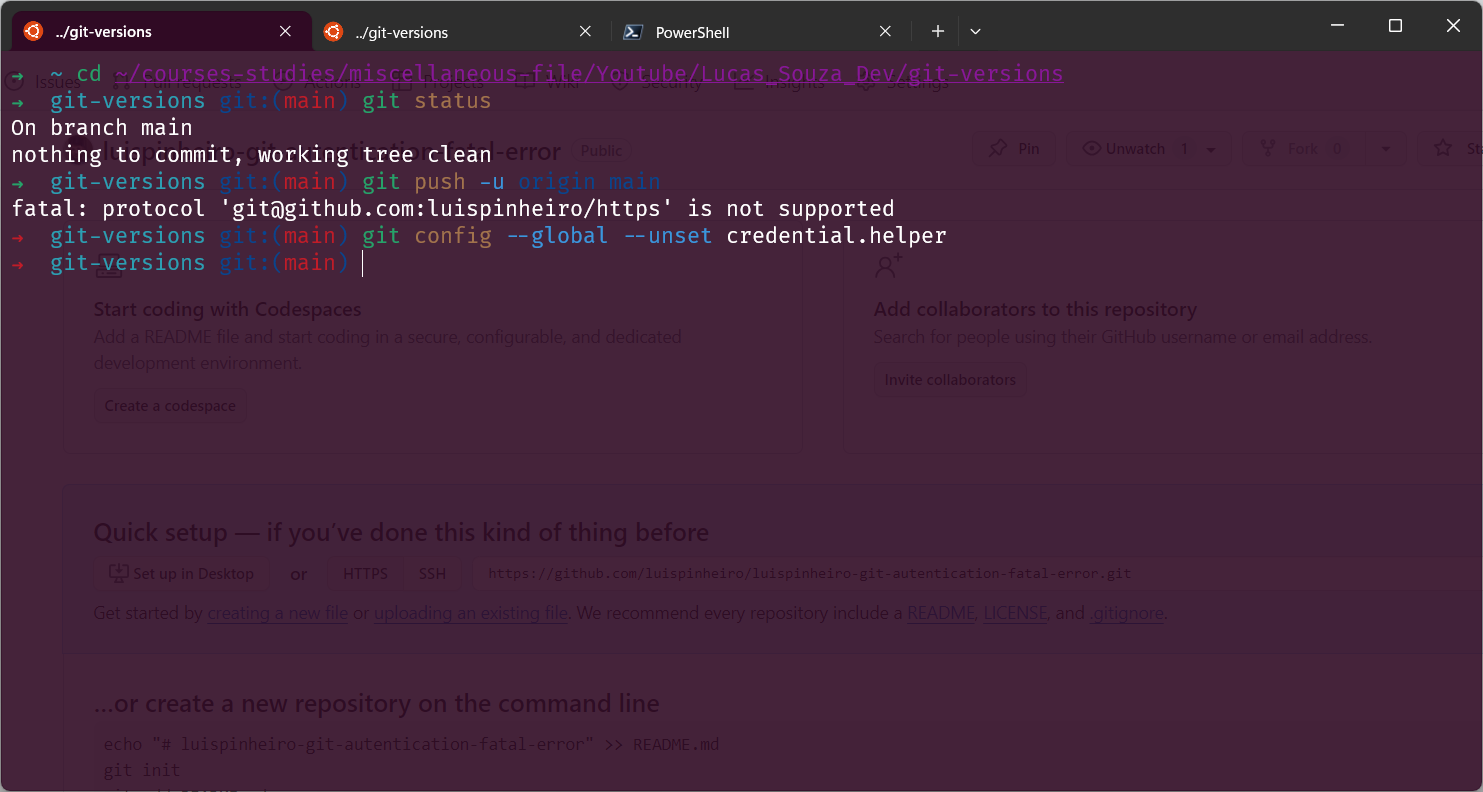Click the 'git push -u origin main' command
The image size is (1483, 792).
point(511,182)
